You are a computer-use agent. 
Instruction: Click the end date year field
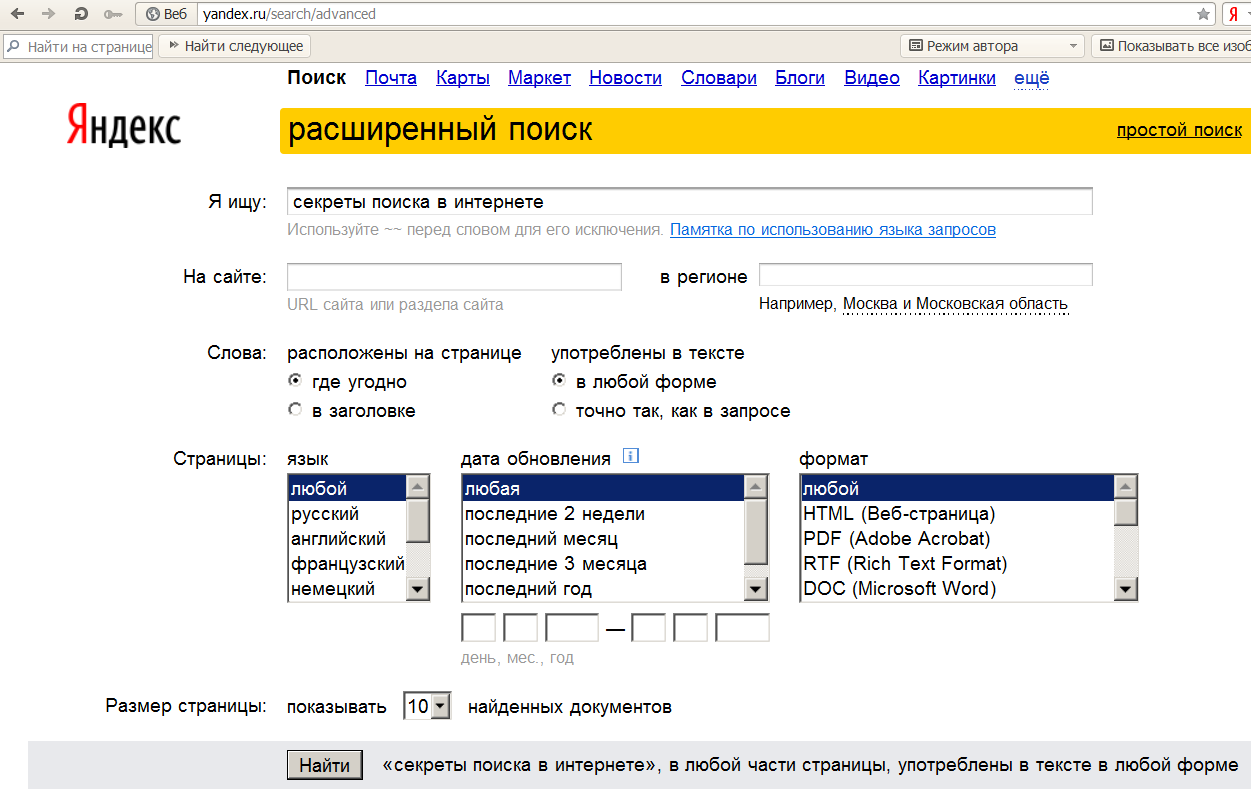(x=742, y=628)
